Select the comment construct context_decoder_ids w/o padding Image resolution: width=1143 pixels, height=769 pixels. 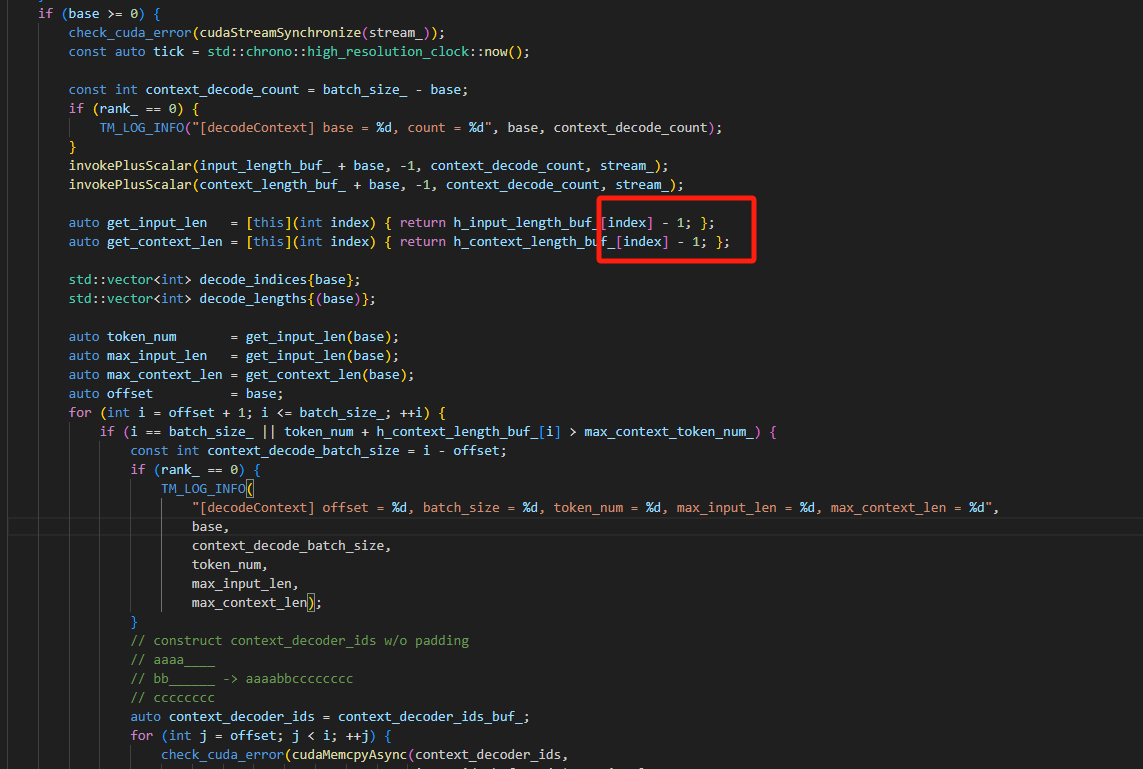click(x=300, y=640)
